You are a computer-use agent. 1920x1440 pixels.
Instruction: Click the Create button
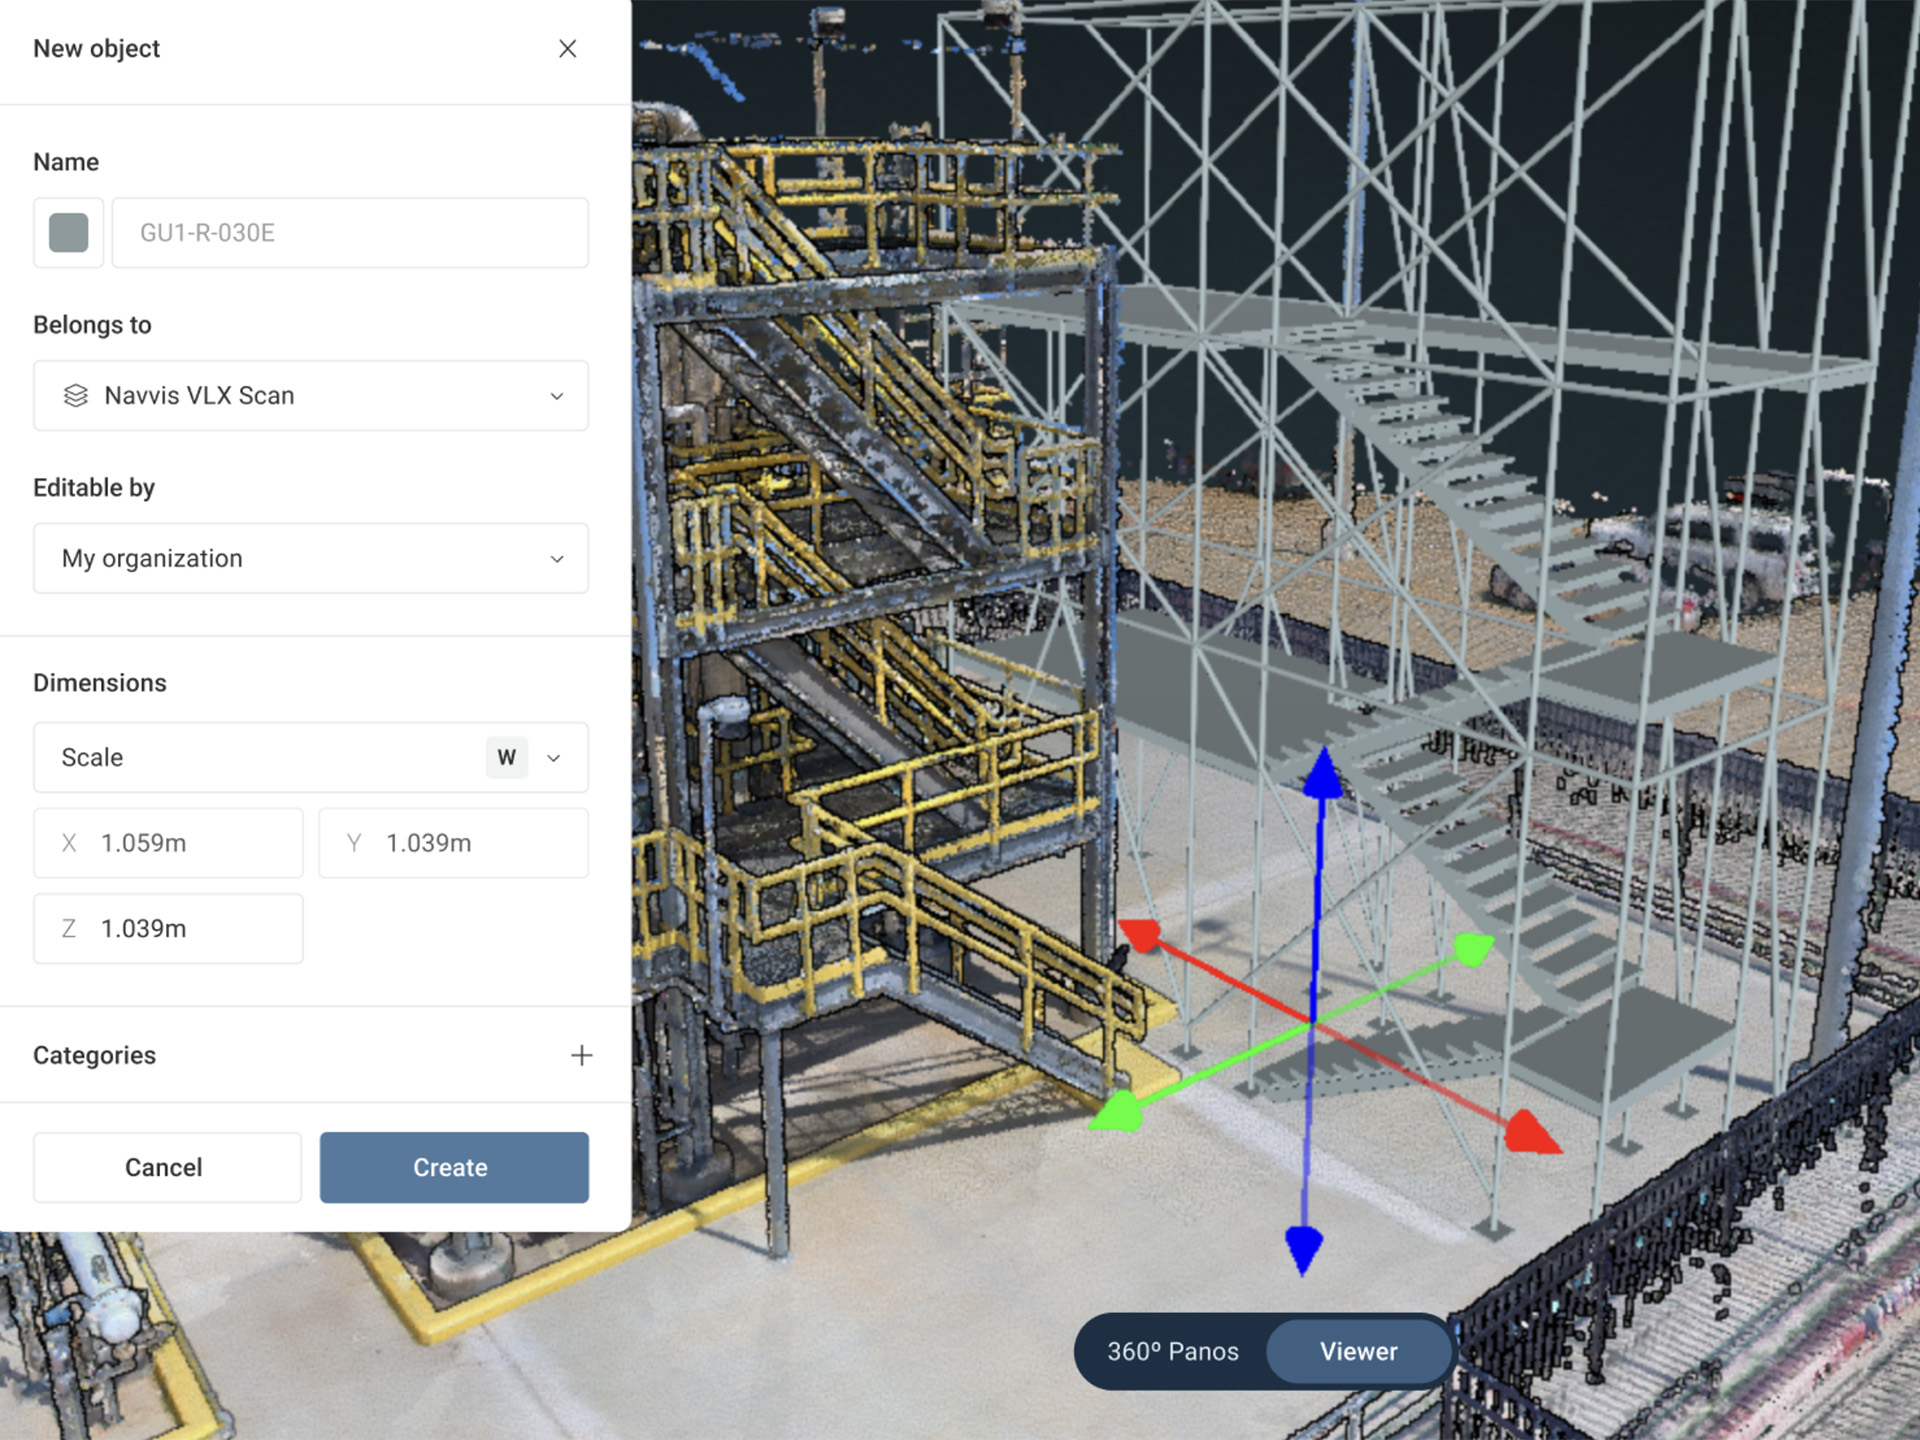point(453,1167)
